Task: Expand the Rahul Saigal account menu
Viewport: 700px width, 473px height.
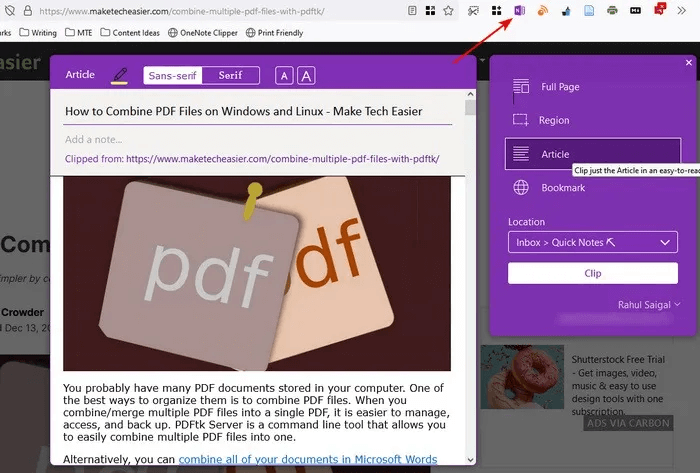Action: click(x=649, y=305)
